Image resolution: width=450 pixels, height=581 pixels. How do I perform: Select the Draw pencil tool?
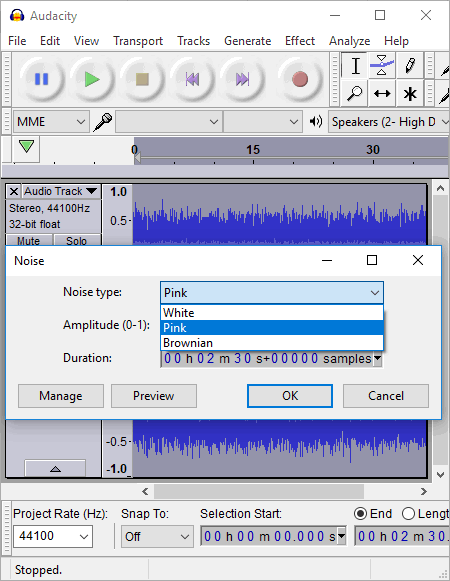click(x=409, y=65)
